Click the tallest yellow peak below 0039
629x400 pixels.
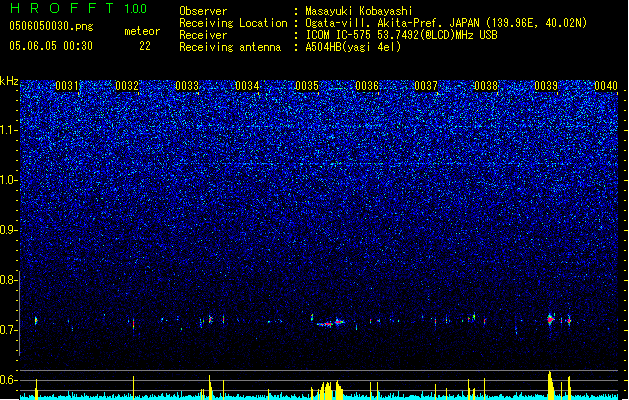click(550, 385)
